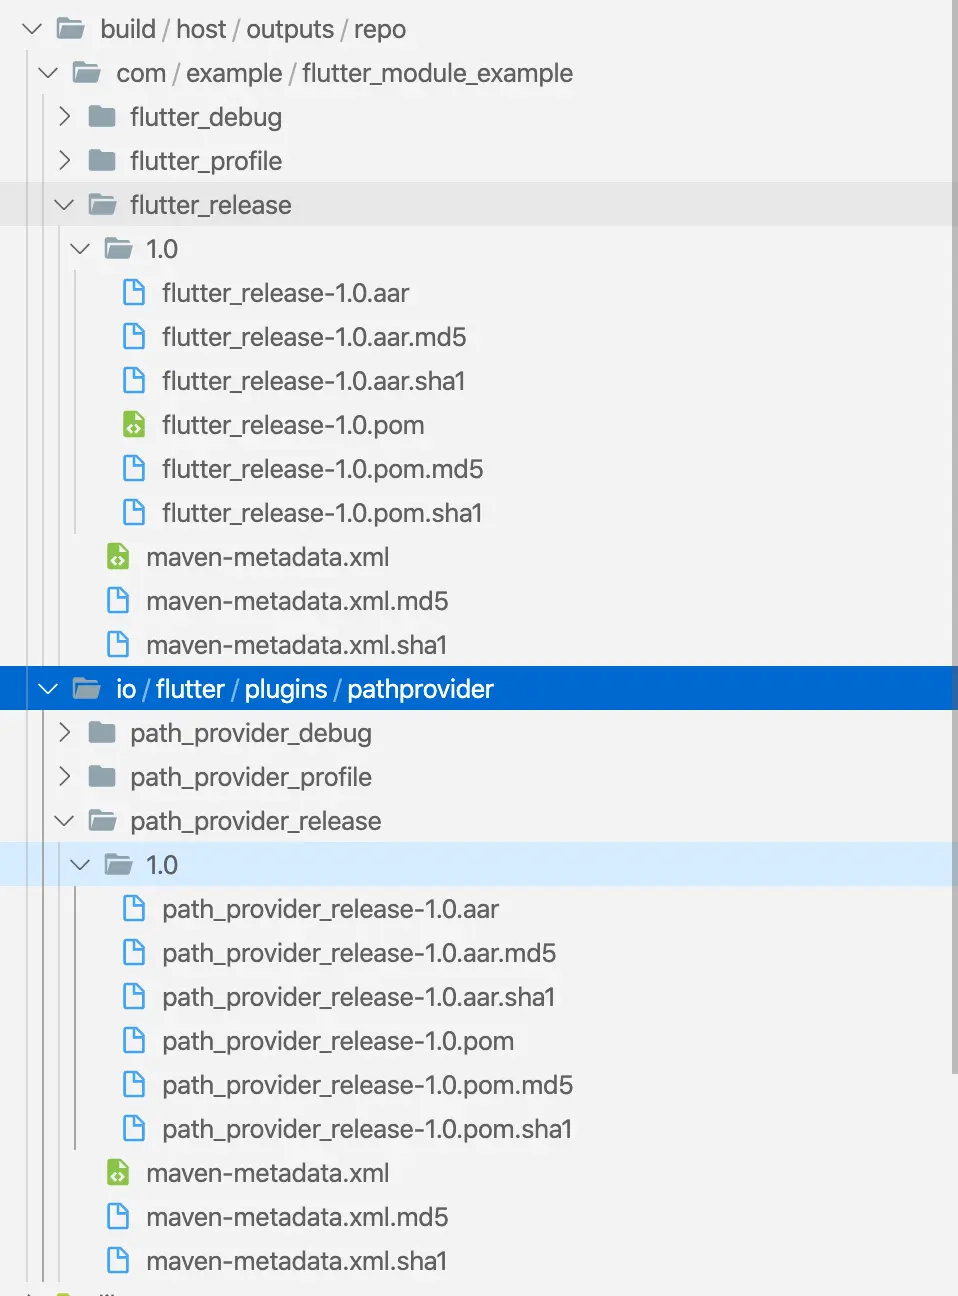Click the open folder icon of path_provider_release
Image resolution: width=958 pixels, height=1296 pixels.
pos(103,821)
